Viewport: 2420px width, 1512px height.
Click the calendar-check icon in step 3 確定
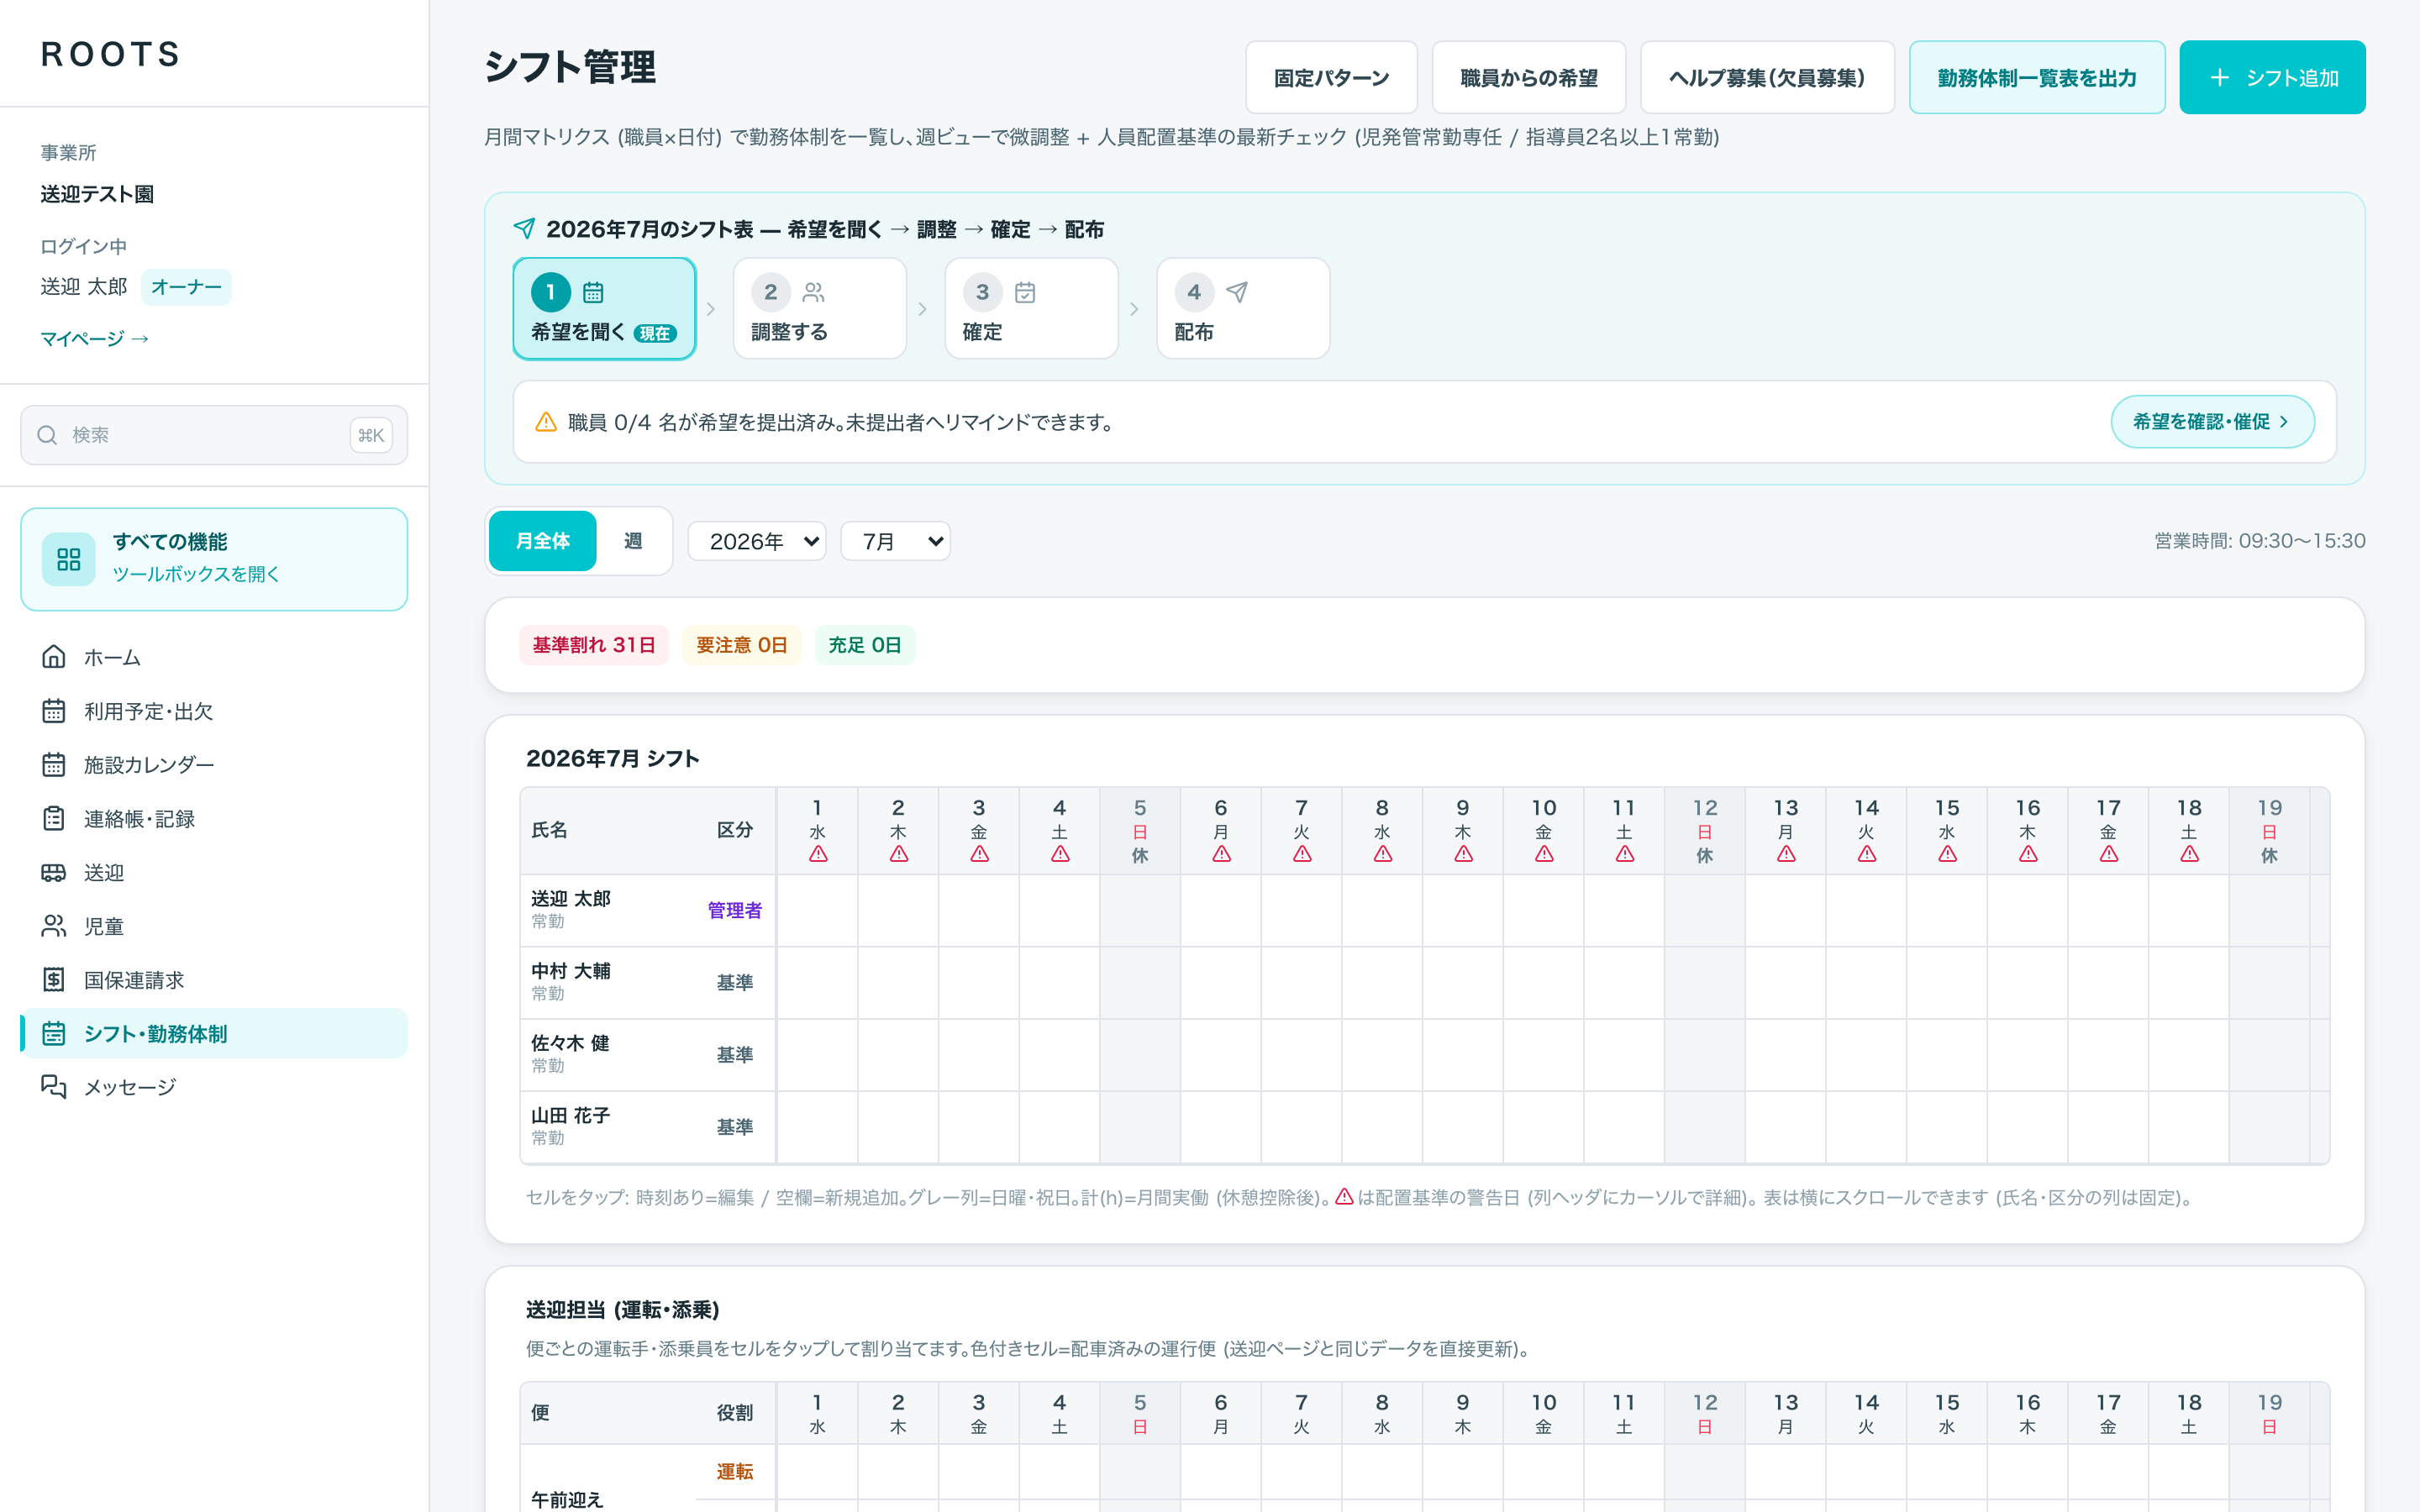click(1025, 293)
